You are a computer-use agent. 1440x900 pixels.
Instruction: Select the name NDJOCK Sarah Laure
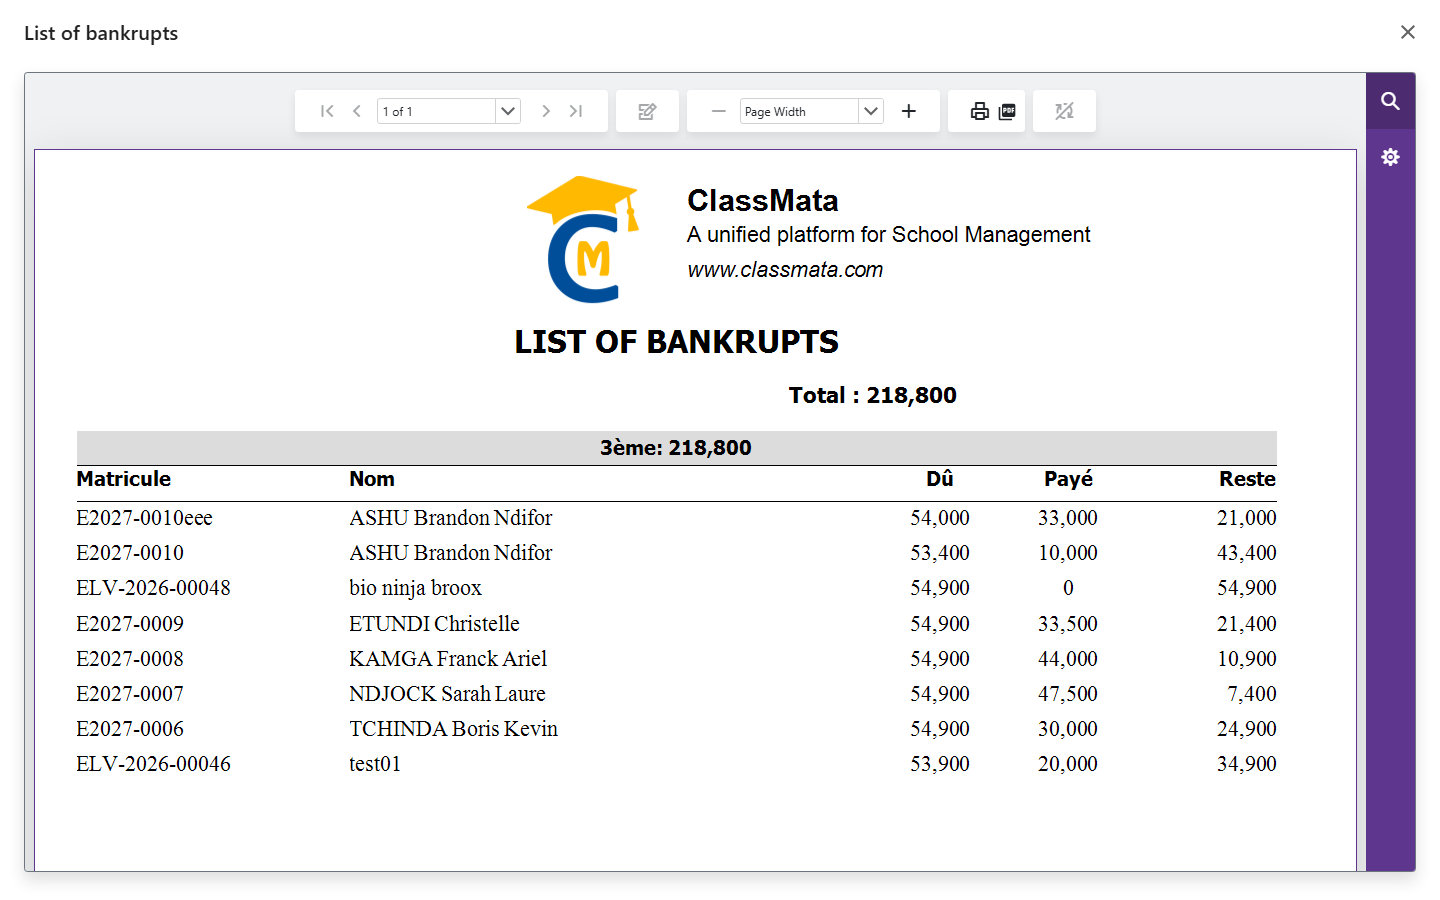[447, 694]
